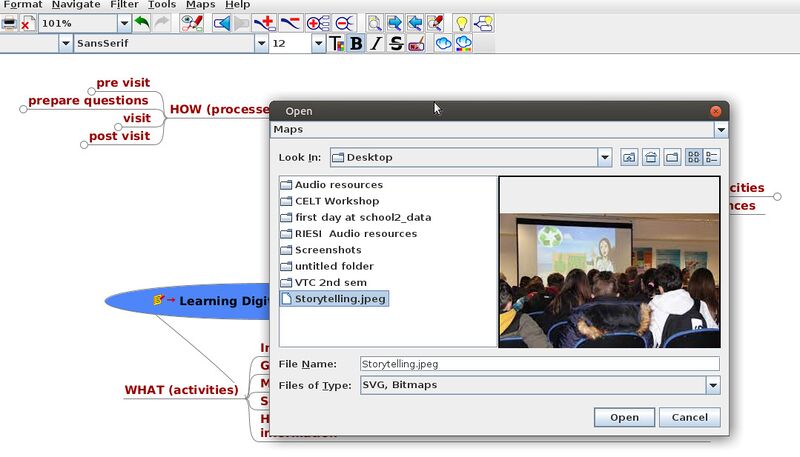
Task: Expand the Look In Desktop dropdown
Action: [605, 158]
